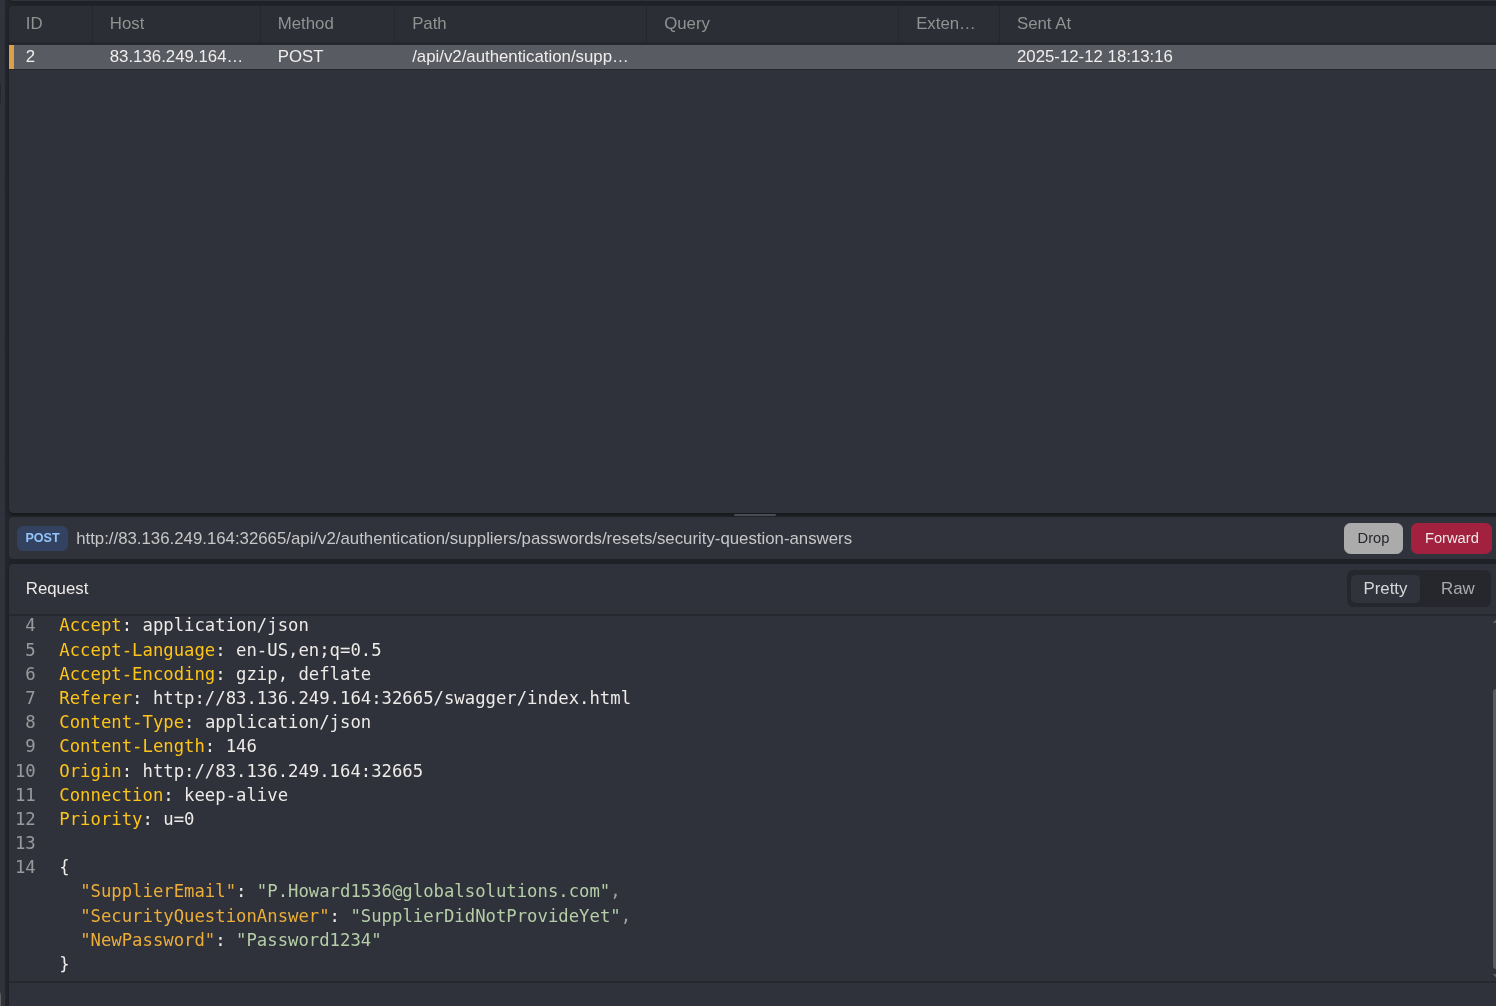Sort by the ID column header
The height and width of the screenshot is (1006, 1496).
click(x=34, y=23)
